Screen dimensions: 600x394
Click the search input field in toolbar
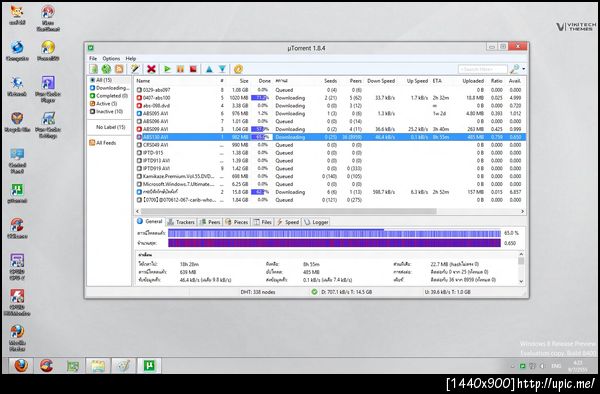point(483,69)
